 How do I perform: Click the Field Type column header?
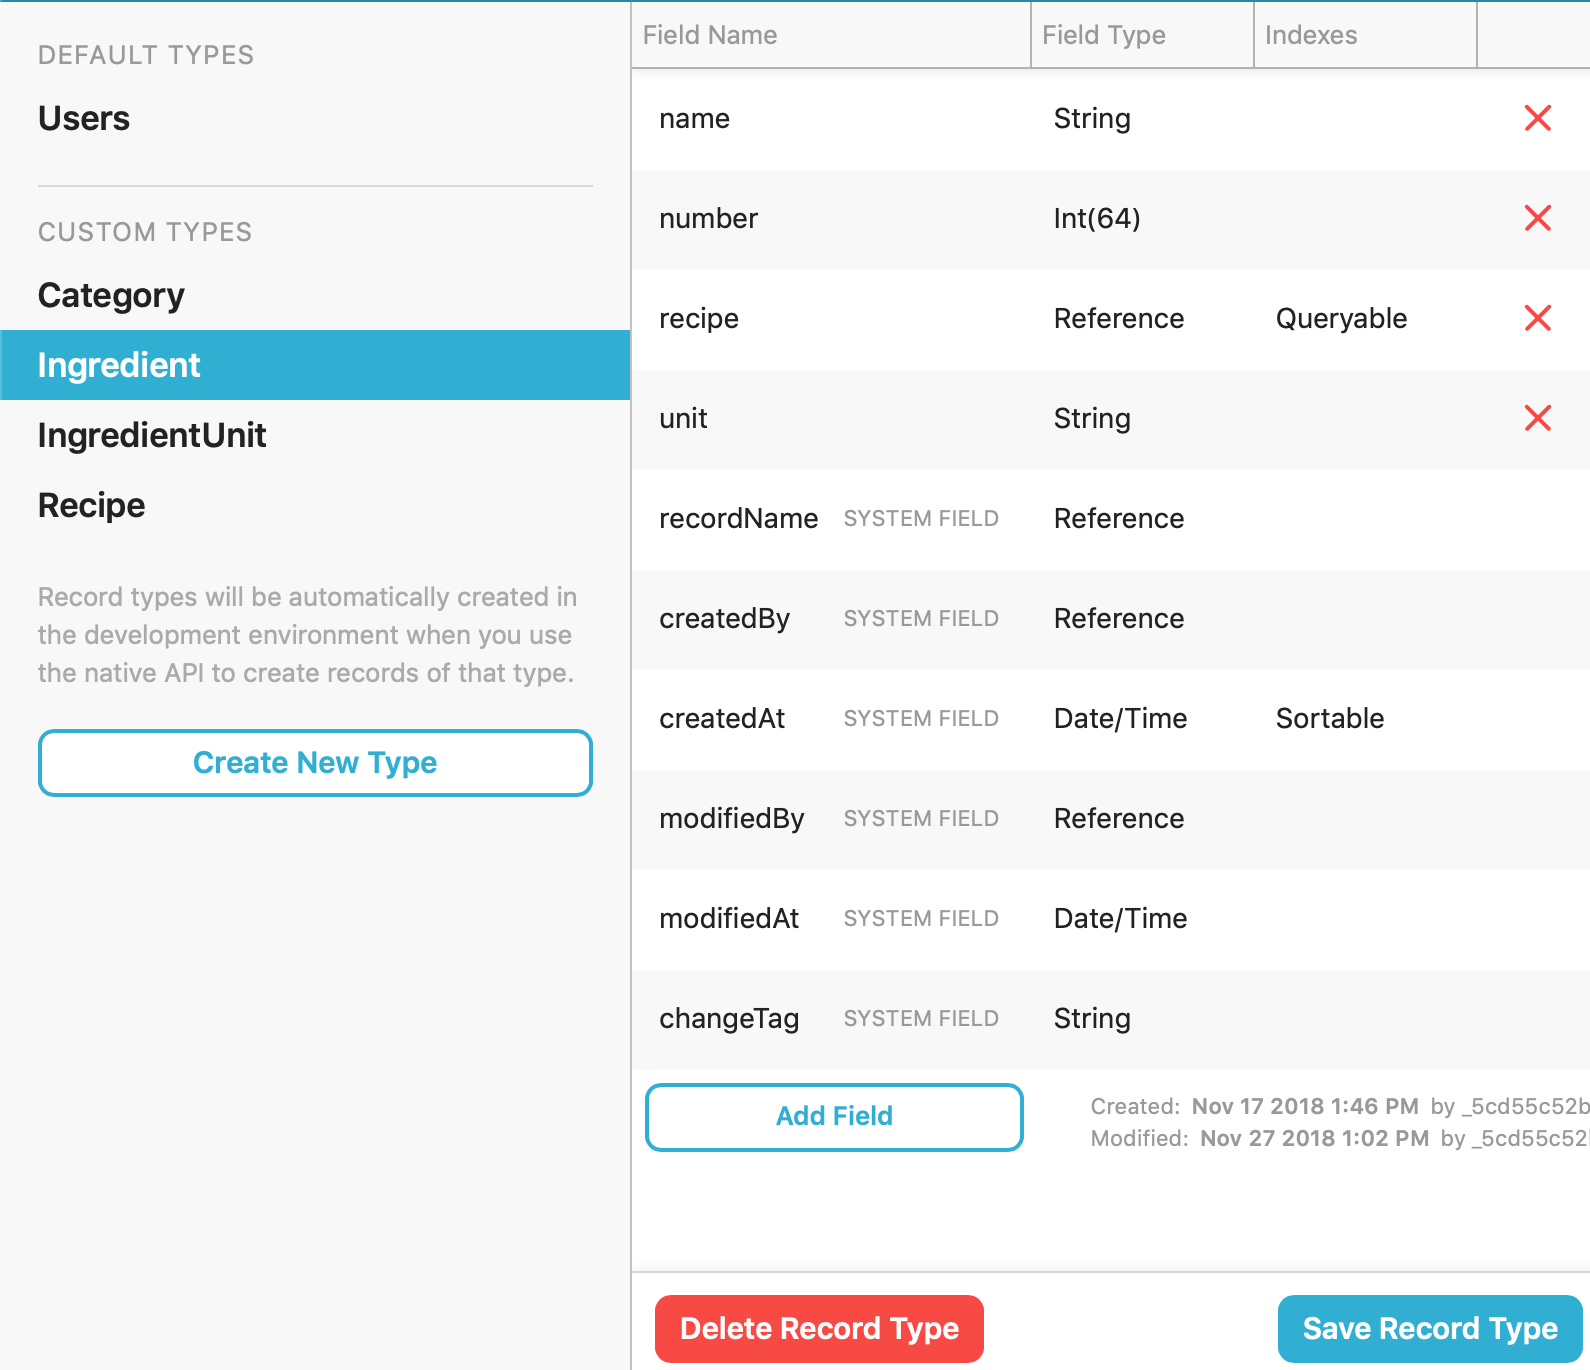pos(1104,35)
